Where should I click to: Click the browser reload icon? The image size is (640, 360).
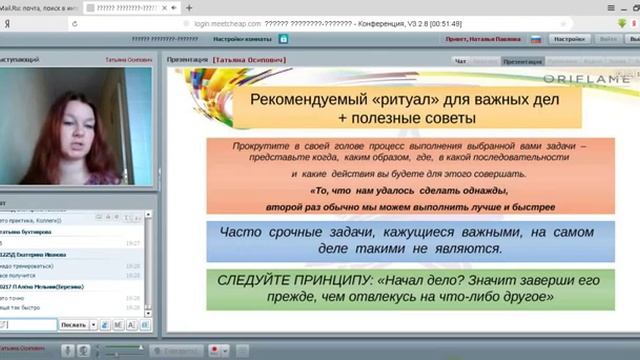point(75,24)
